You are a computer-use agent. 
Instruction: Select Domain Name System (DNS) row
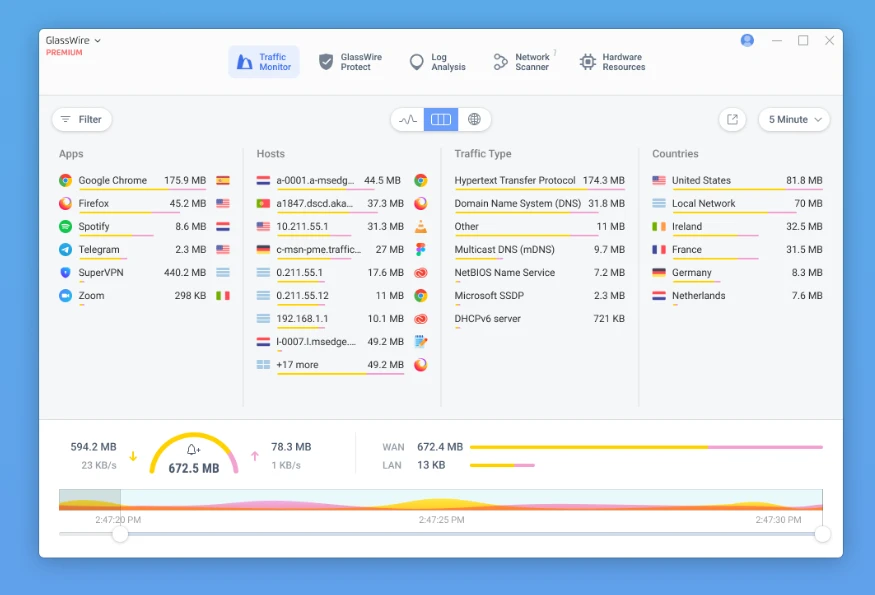[539, 203]
